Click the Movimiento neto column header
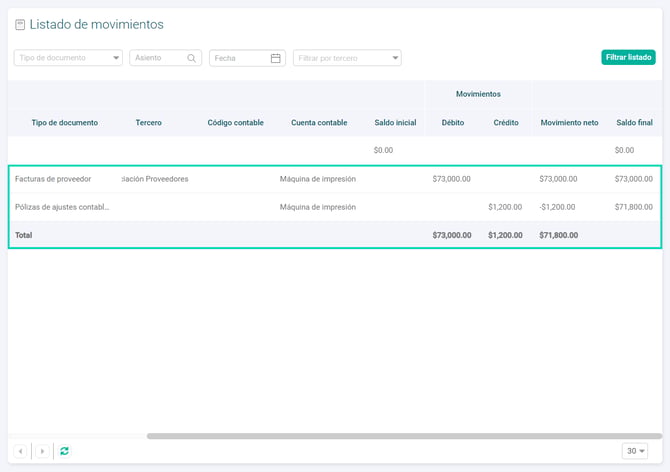Image resolution: width=670 pixels, height=472 pixels. [x=569, y=123]
